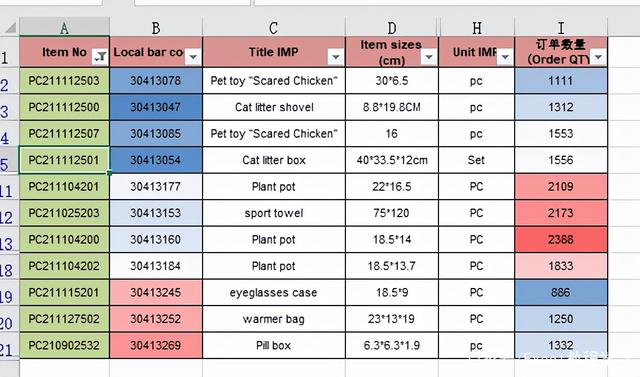The height and width of the screenshot is (377, 640).
Task: Select the Pill box title cell
Action: 274,346
